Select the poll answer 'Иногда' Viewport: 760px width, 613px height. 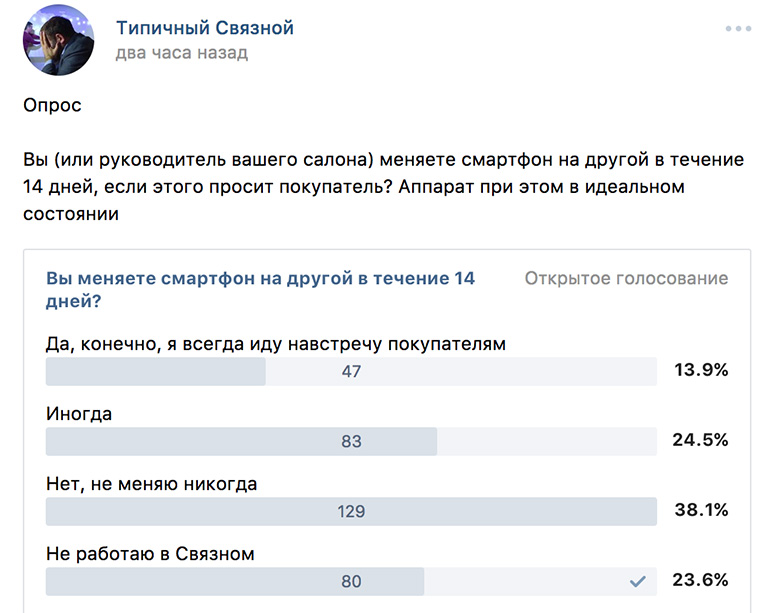80,414
